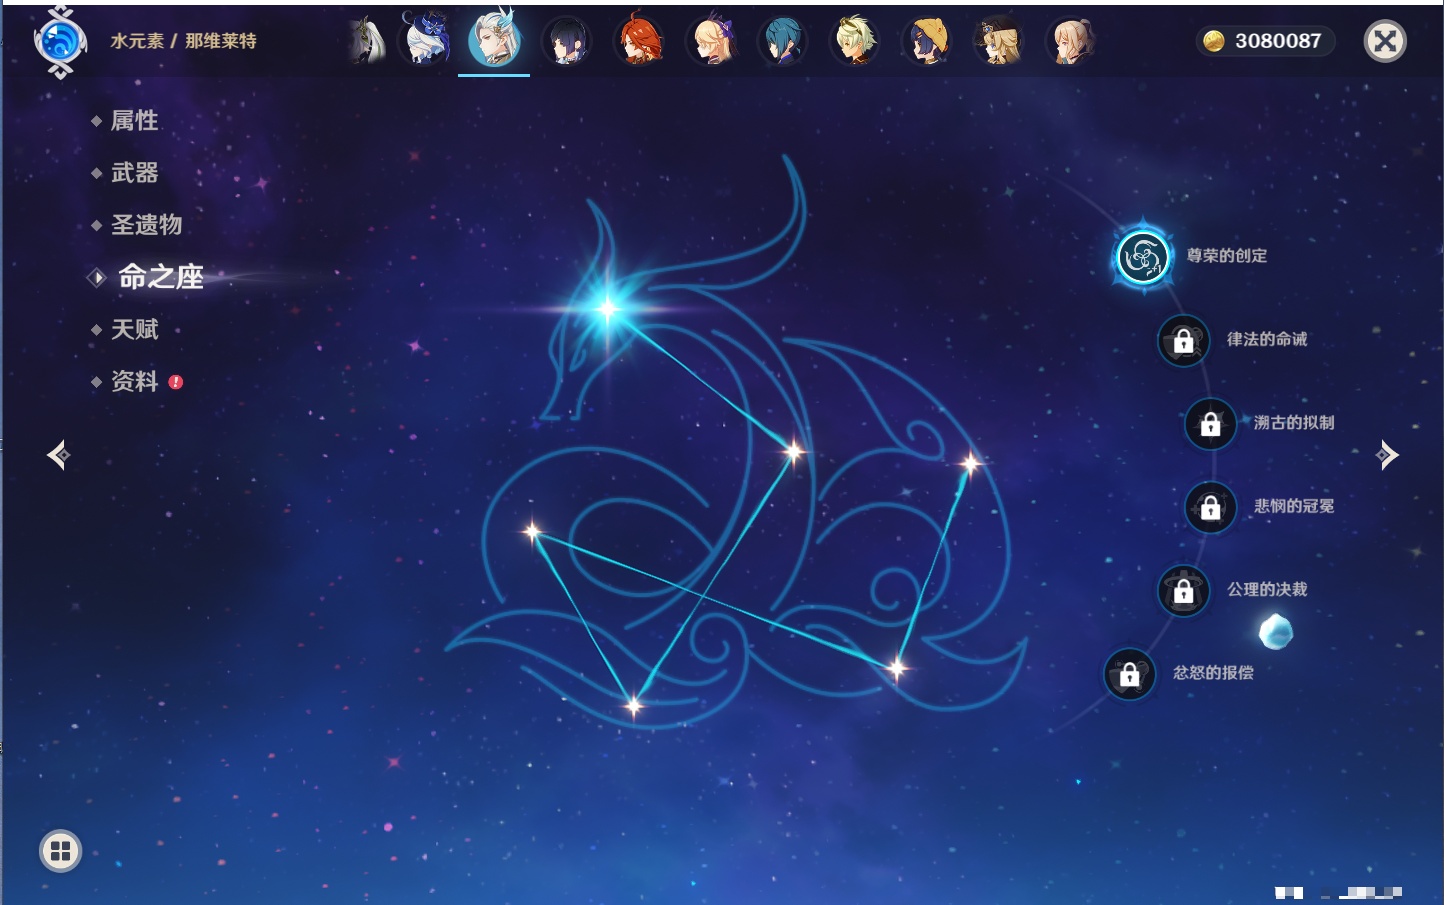This screenshot has width=1444, height=905.
Task: Click the Mora balance 3080087 display
Action: pos(1265,41)
